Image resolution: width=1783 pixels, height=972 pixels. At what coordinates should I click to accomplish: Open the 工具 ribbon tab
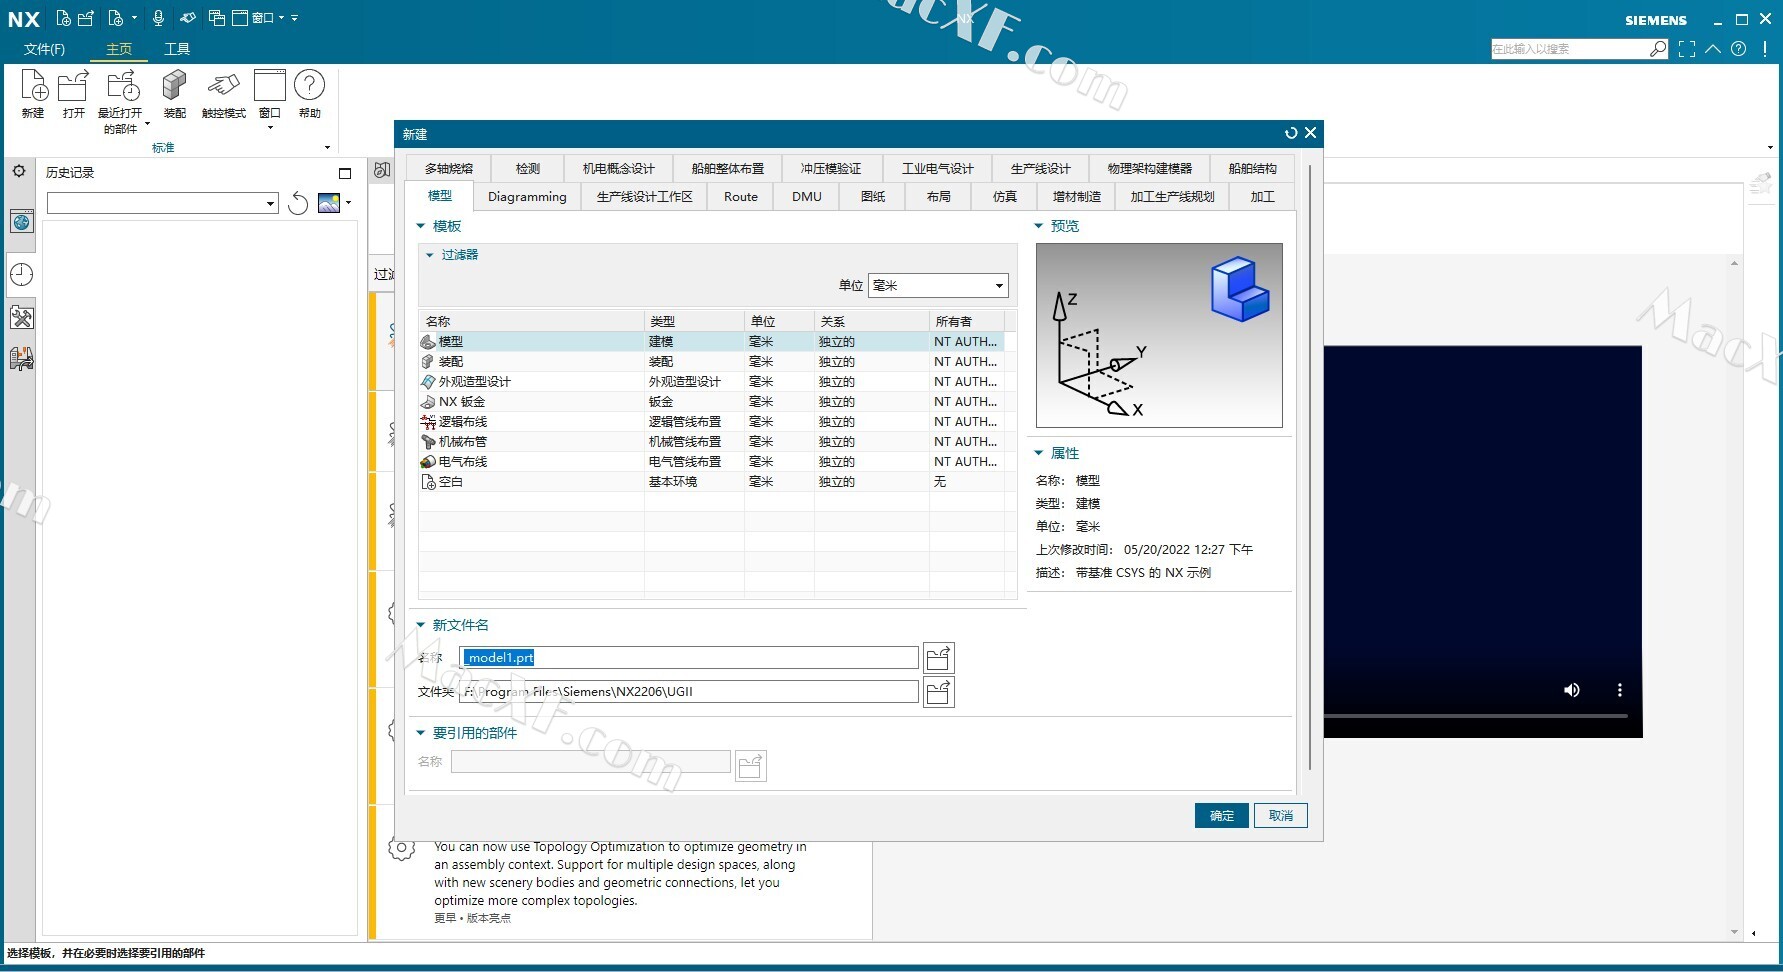tap(177, 49)
